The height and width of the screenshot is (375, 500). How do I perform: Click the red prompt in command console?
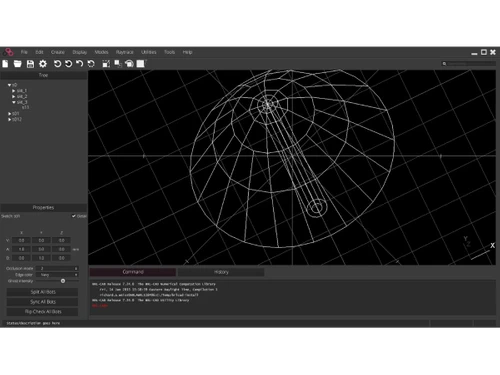[100, 306]
